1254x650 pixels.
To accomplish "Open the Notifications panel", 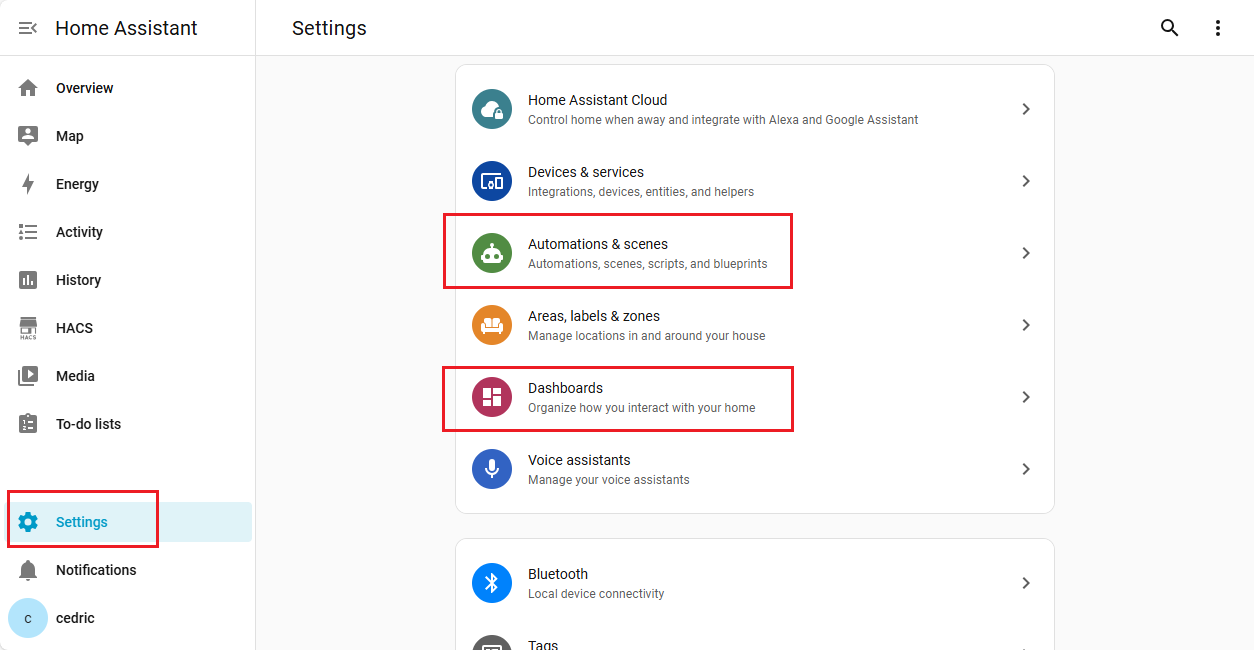I will point(95,570).
